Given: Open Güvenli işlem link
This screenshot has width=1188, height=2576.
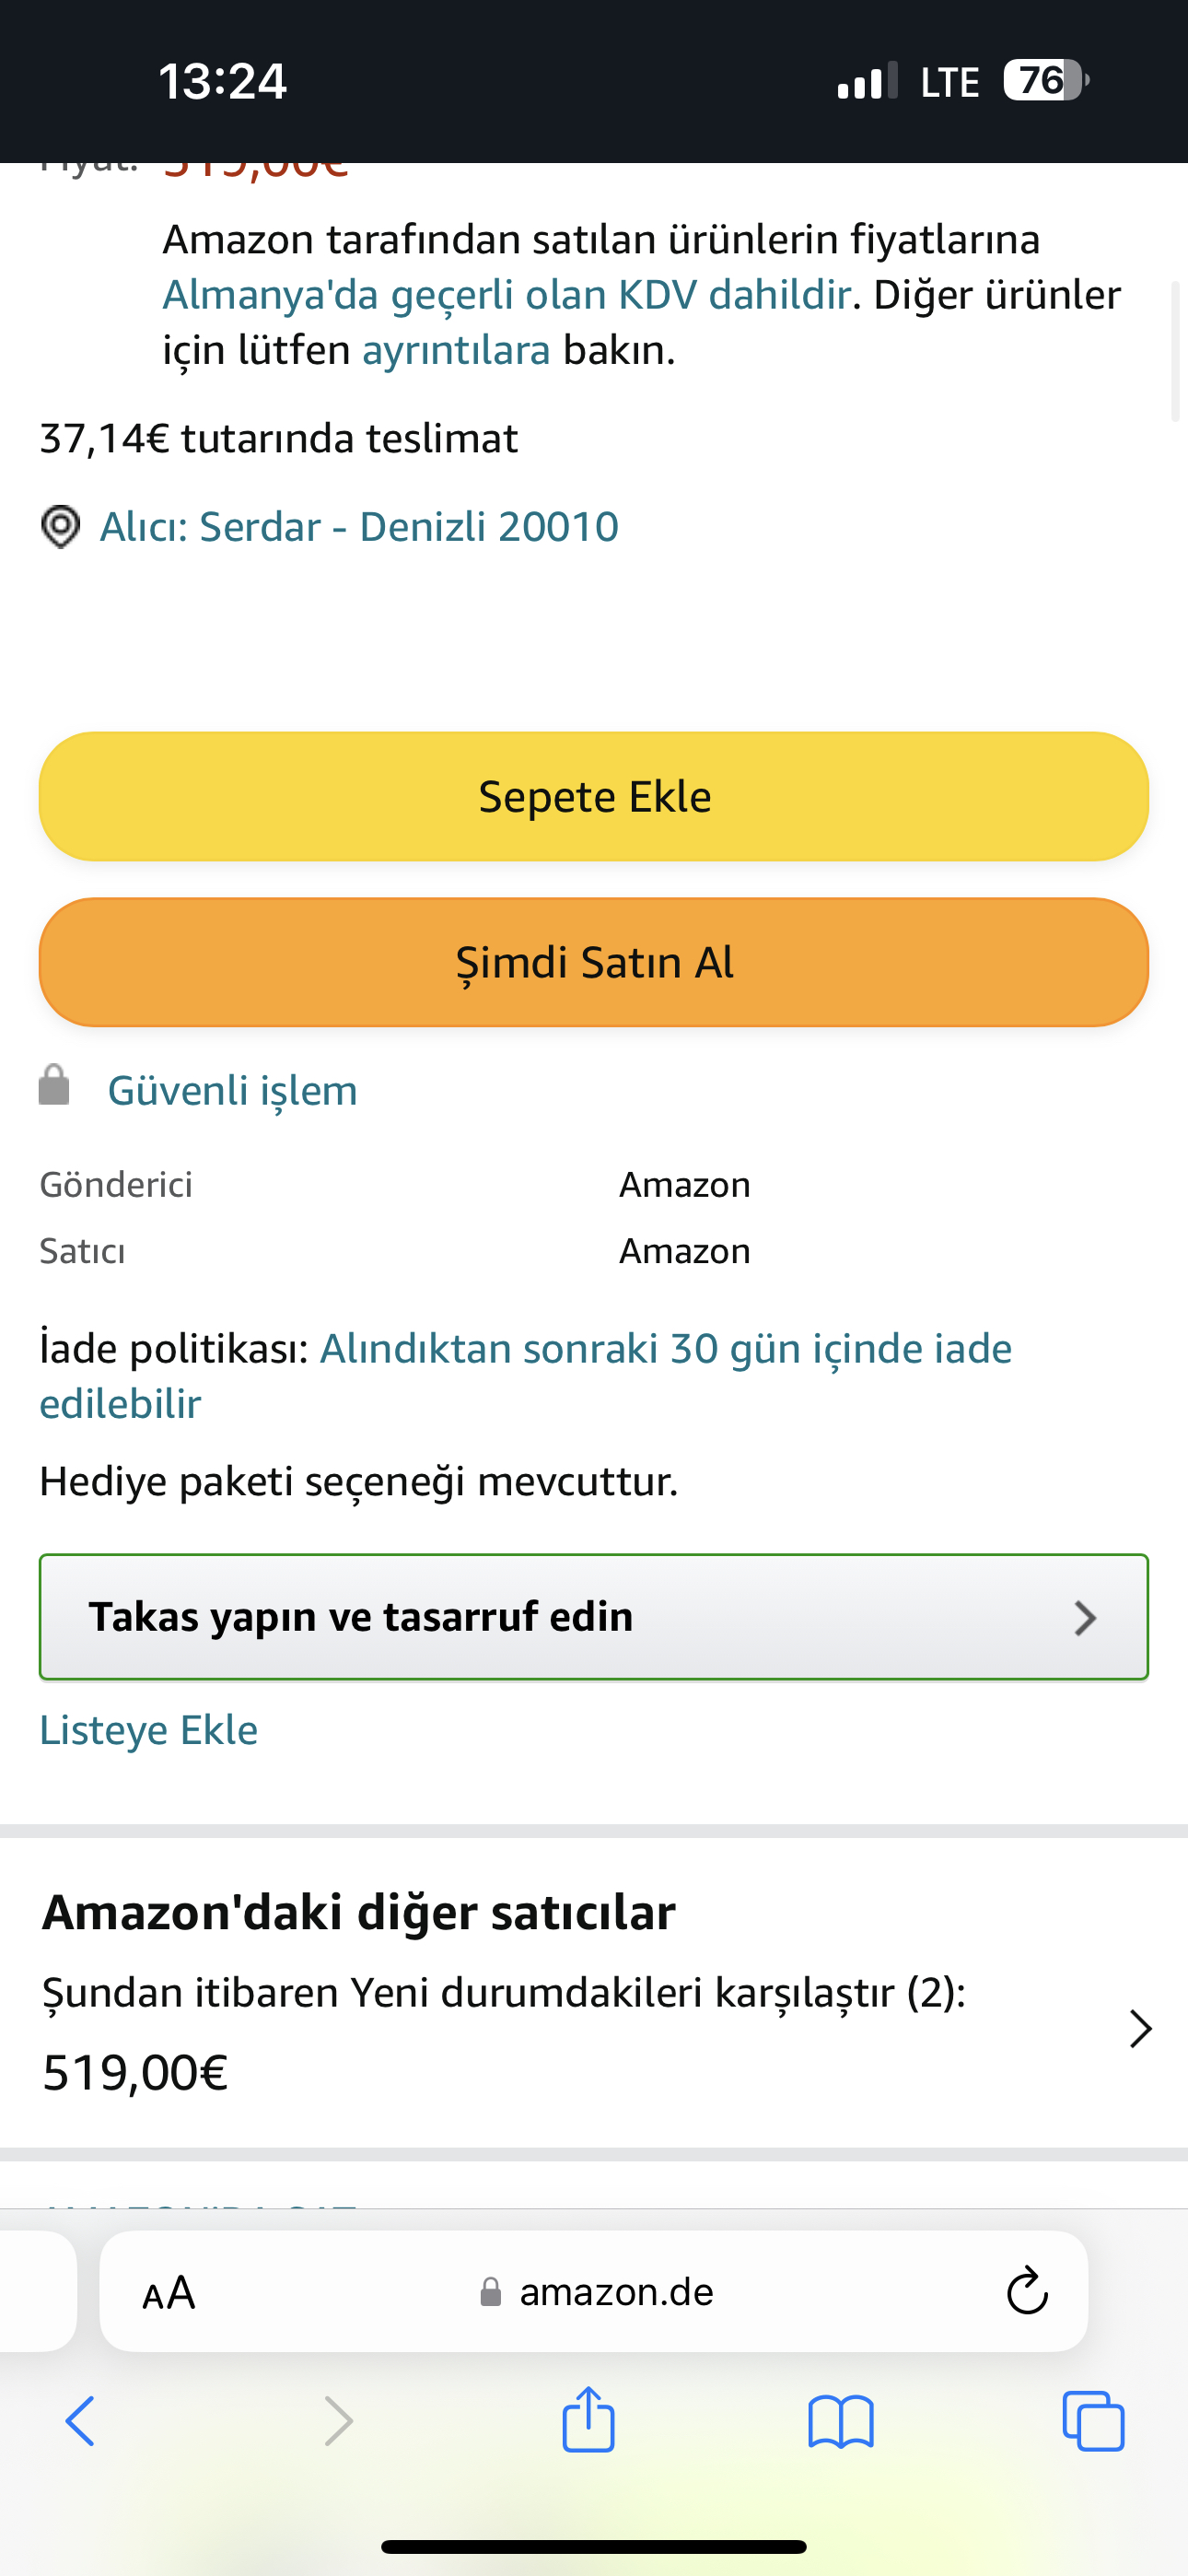Looking at the screenshot, I should (x=232, y=1090).
